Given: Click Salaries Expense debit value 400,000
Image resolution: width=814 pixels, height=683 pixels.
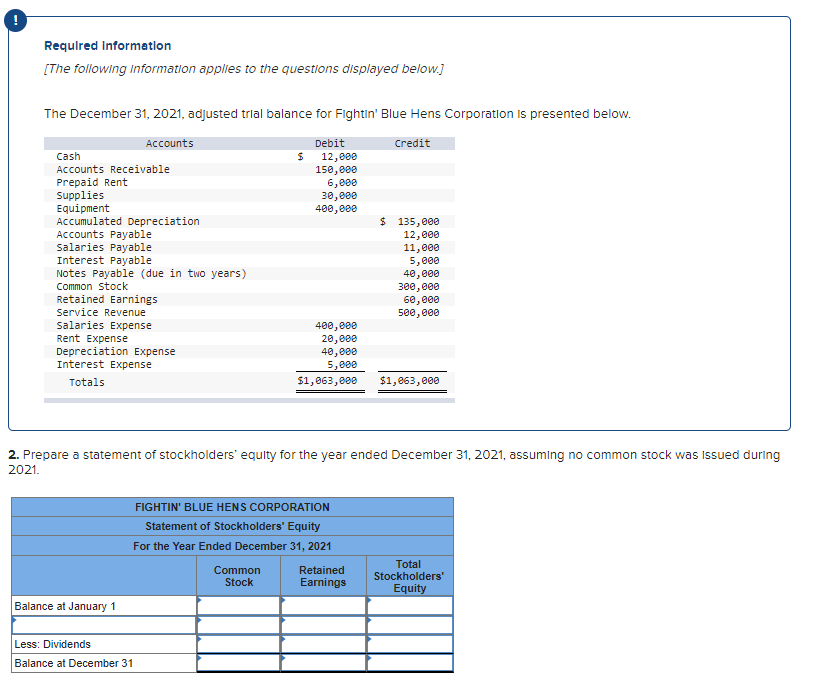Looking at the screenshot, I should pos(336,325).
